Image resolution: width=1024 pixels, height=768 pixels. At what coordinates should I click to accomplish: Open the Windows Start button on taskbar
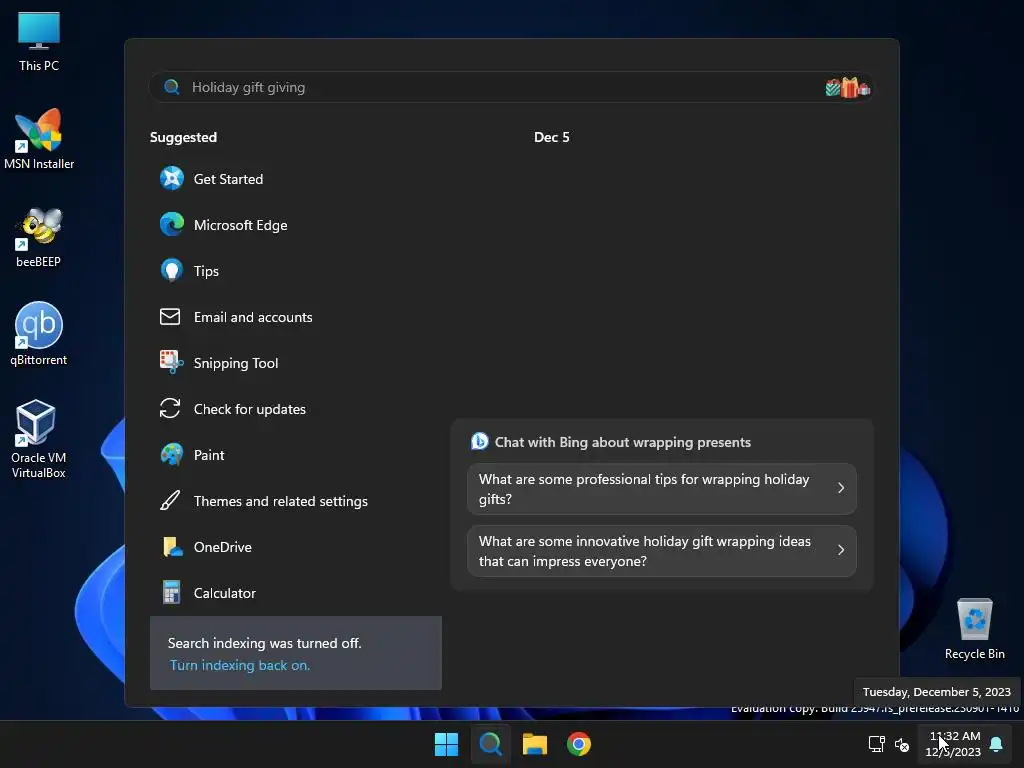point(447,744)
